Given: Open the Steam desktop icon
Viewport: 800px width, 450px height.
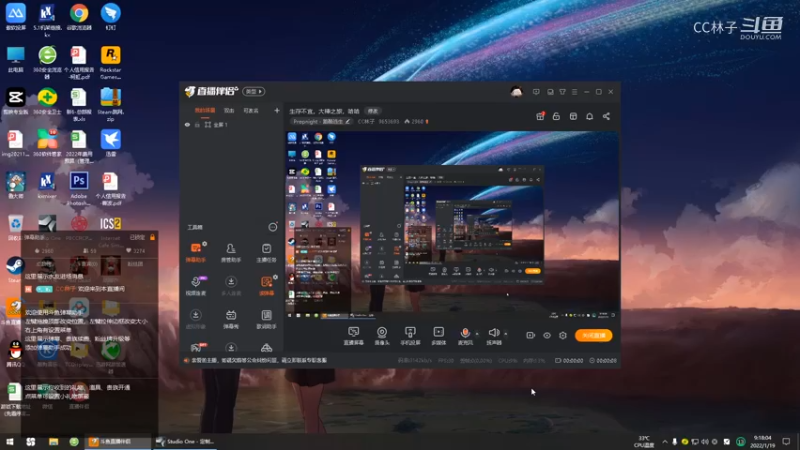Looking at the screenshot, I should click(15, 269).
